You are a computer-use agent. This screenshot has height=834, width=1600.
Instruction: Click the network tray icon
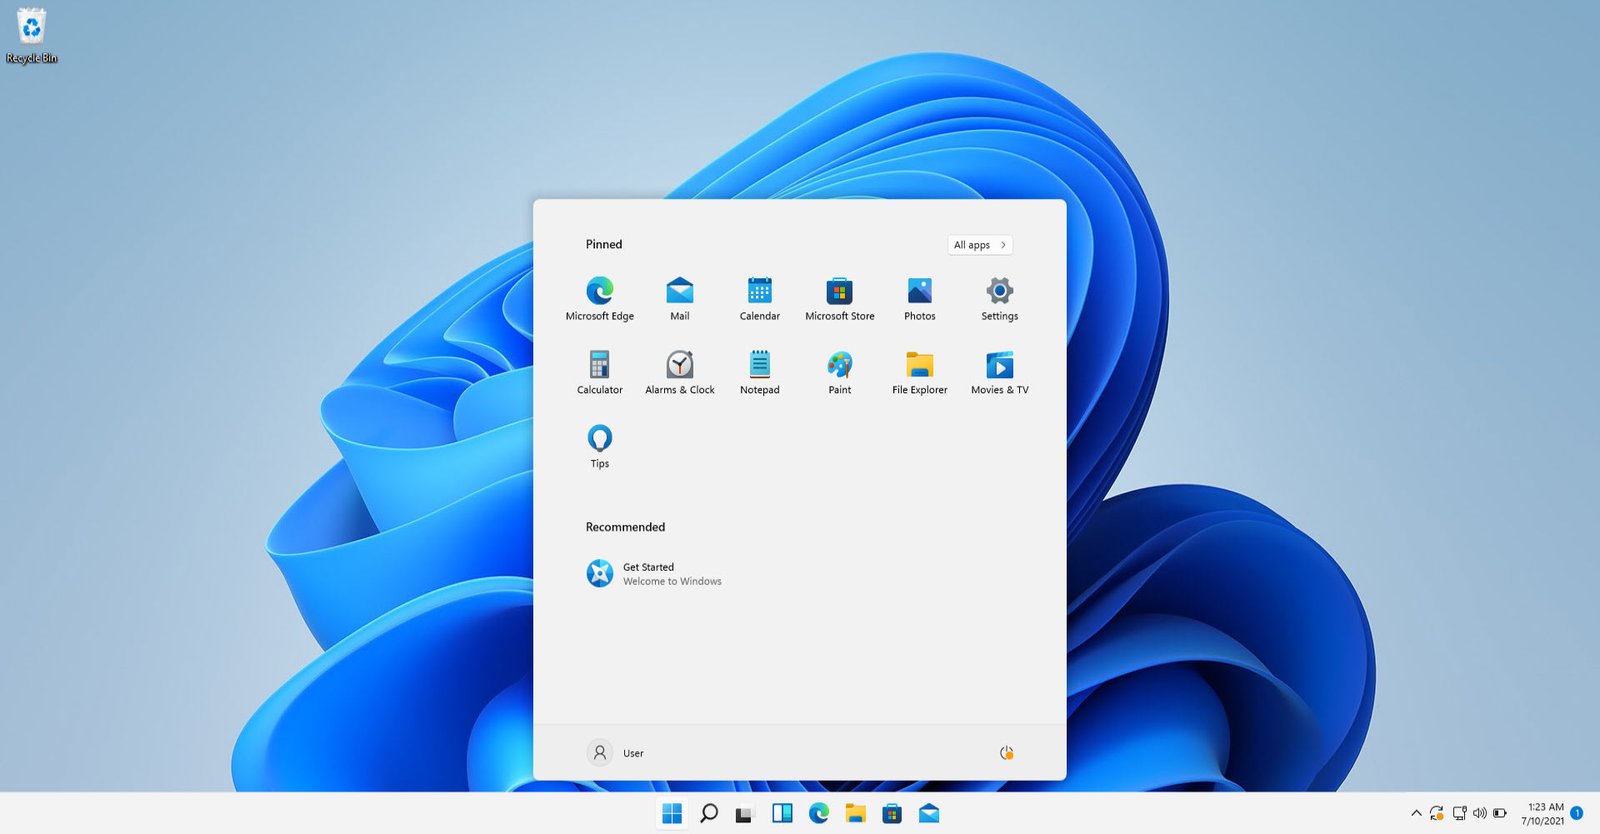[x=1459, y=813]
